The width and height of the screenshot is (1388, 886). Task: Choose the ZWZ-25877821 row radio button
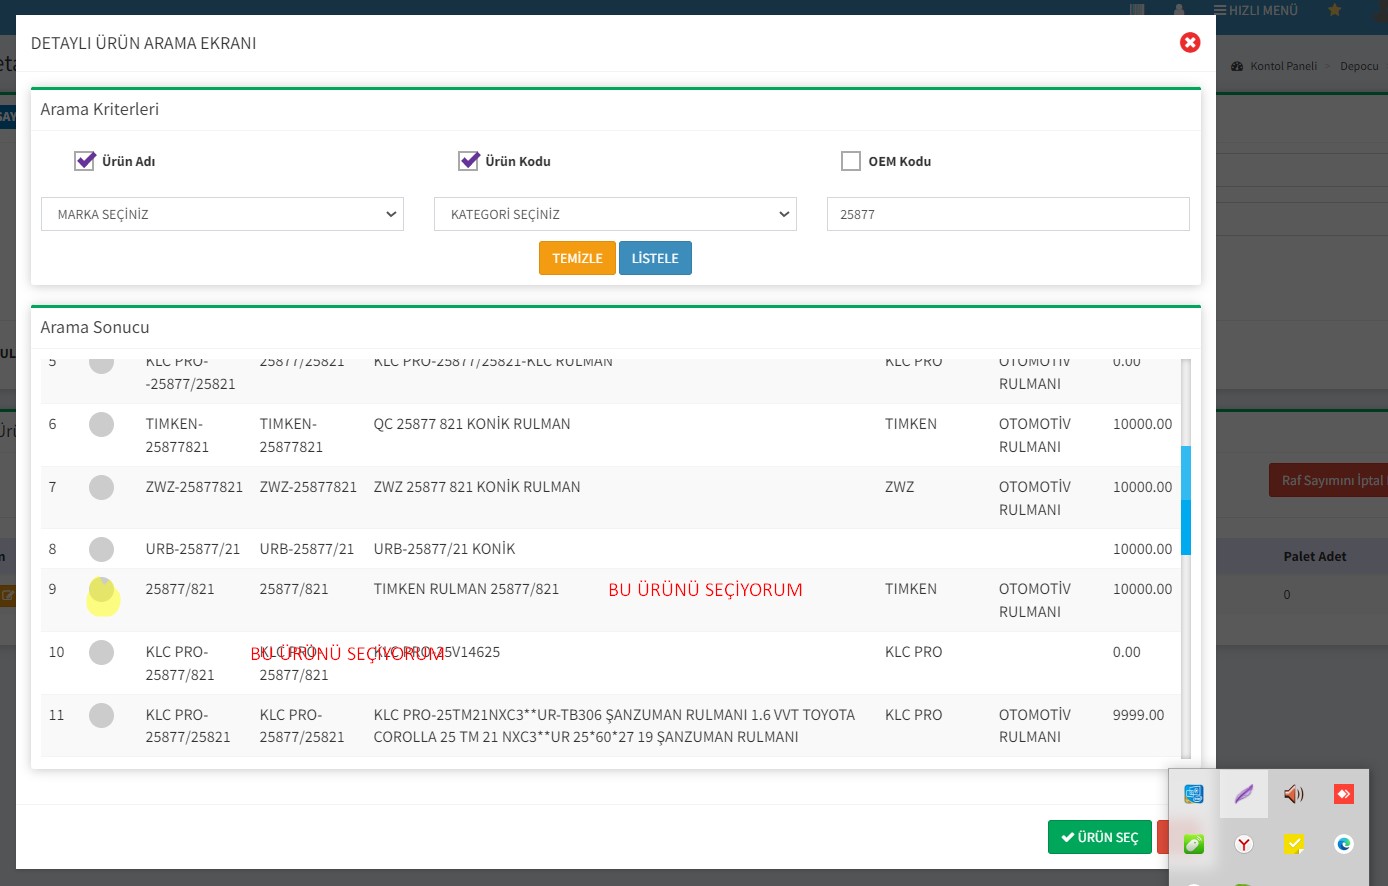(x=101, y=488)
